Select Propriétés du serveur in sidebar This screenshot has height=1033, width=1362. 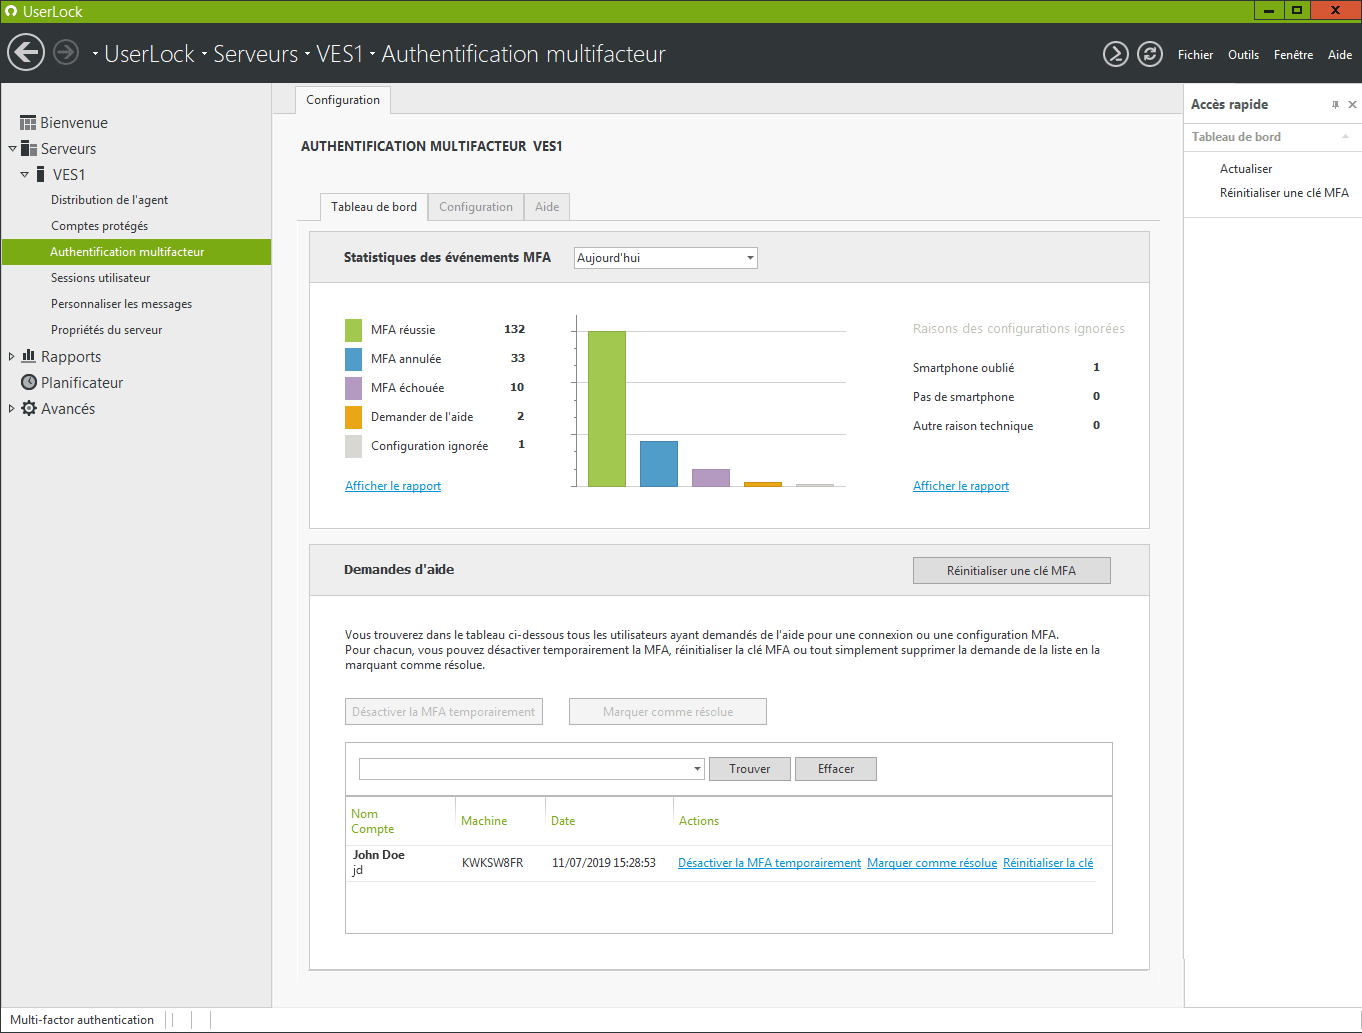[106, 330]
